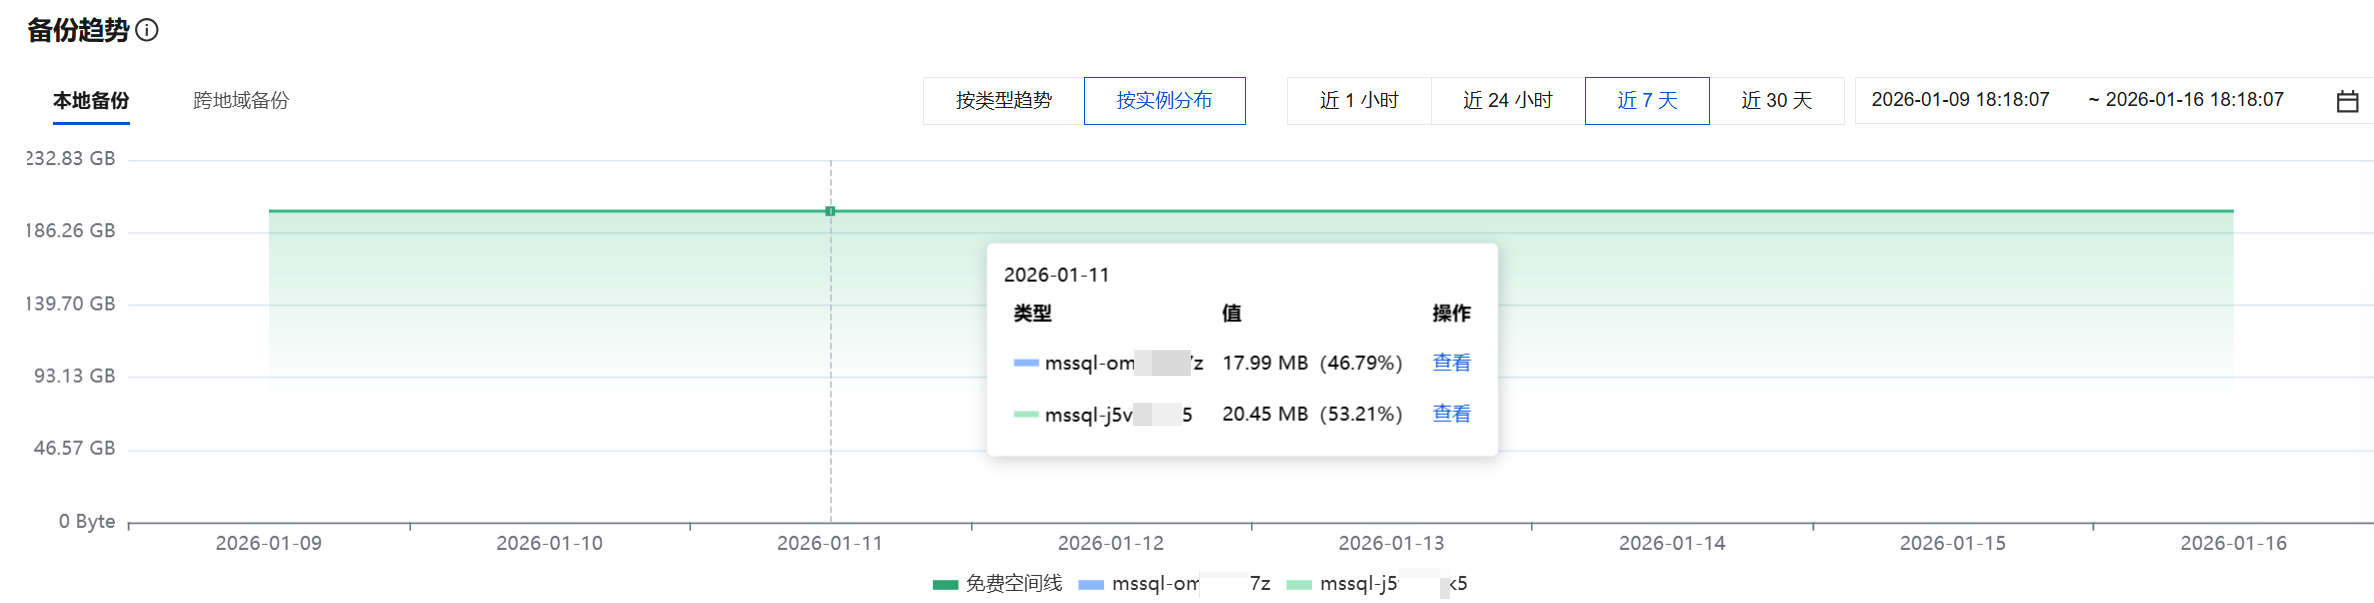Viewport: 2374px width, 603px height.
Task: Switch to the 本地备份 tab
Action: click(91, 101)
